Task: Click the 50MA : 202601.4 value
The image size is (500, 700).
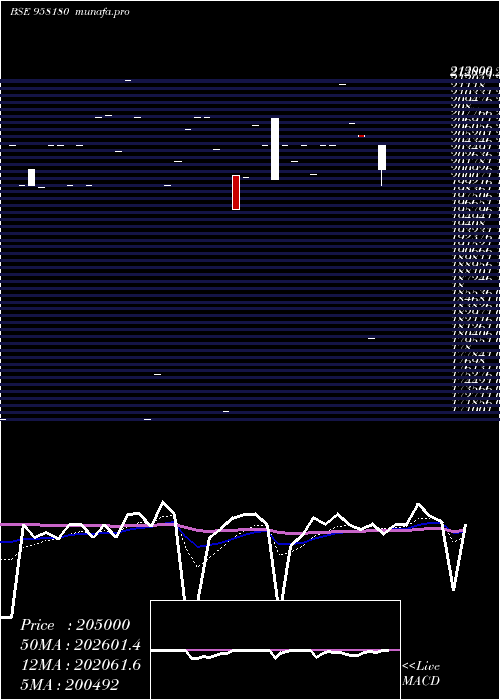Action: click(81, 645)
